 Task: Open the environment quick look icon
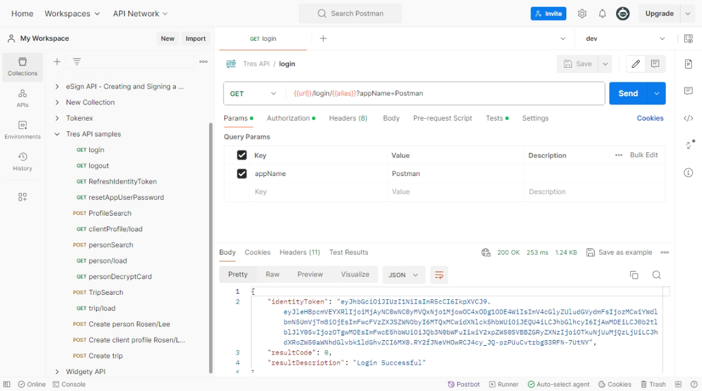[688, 39]
